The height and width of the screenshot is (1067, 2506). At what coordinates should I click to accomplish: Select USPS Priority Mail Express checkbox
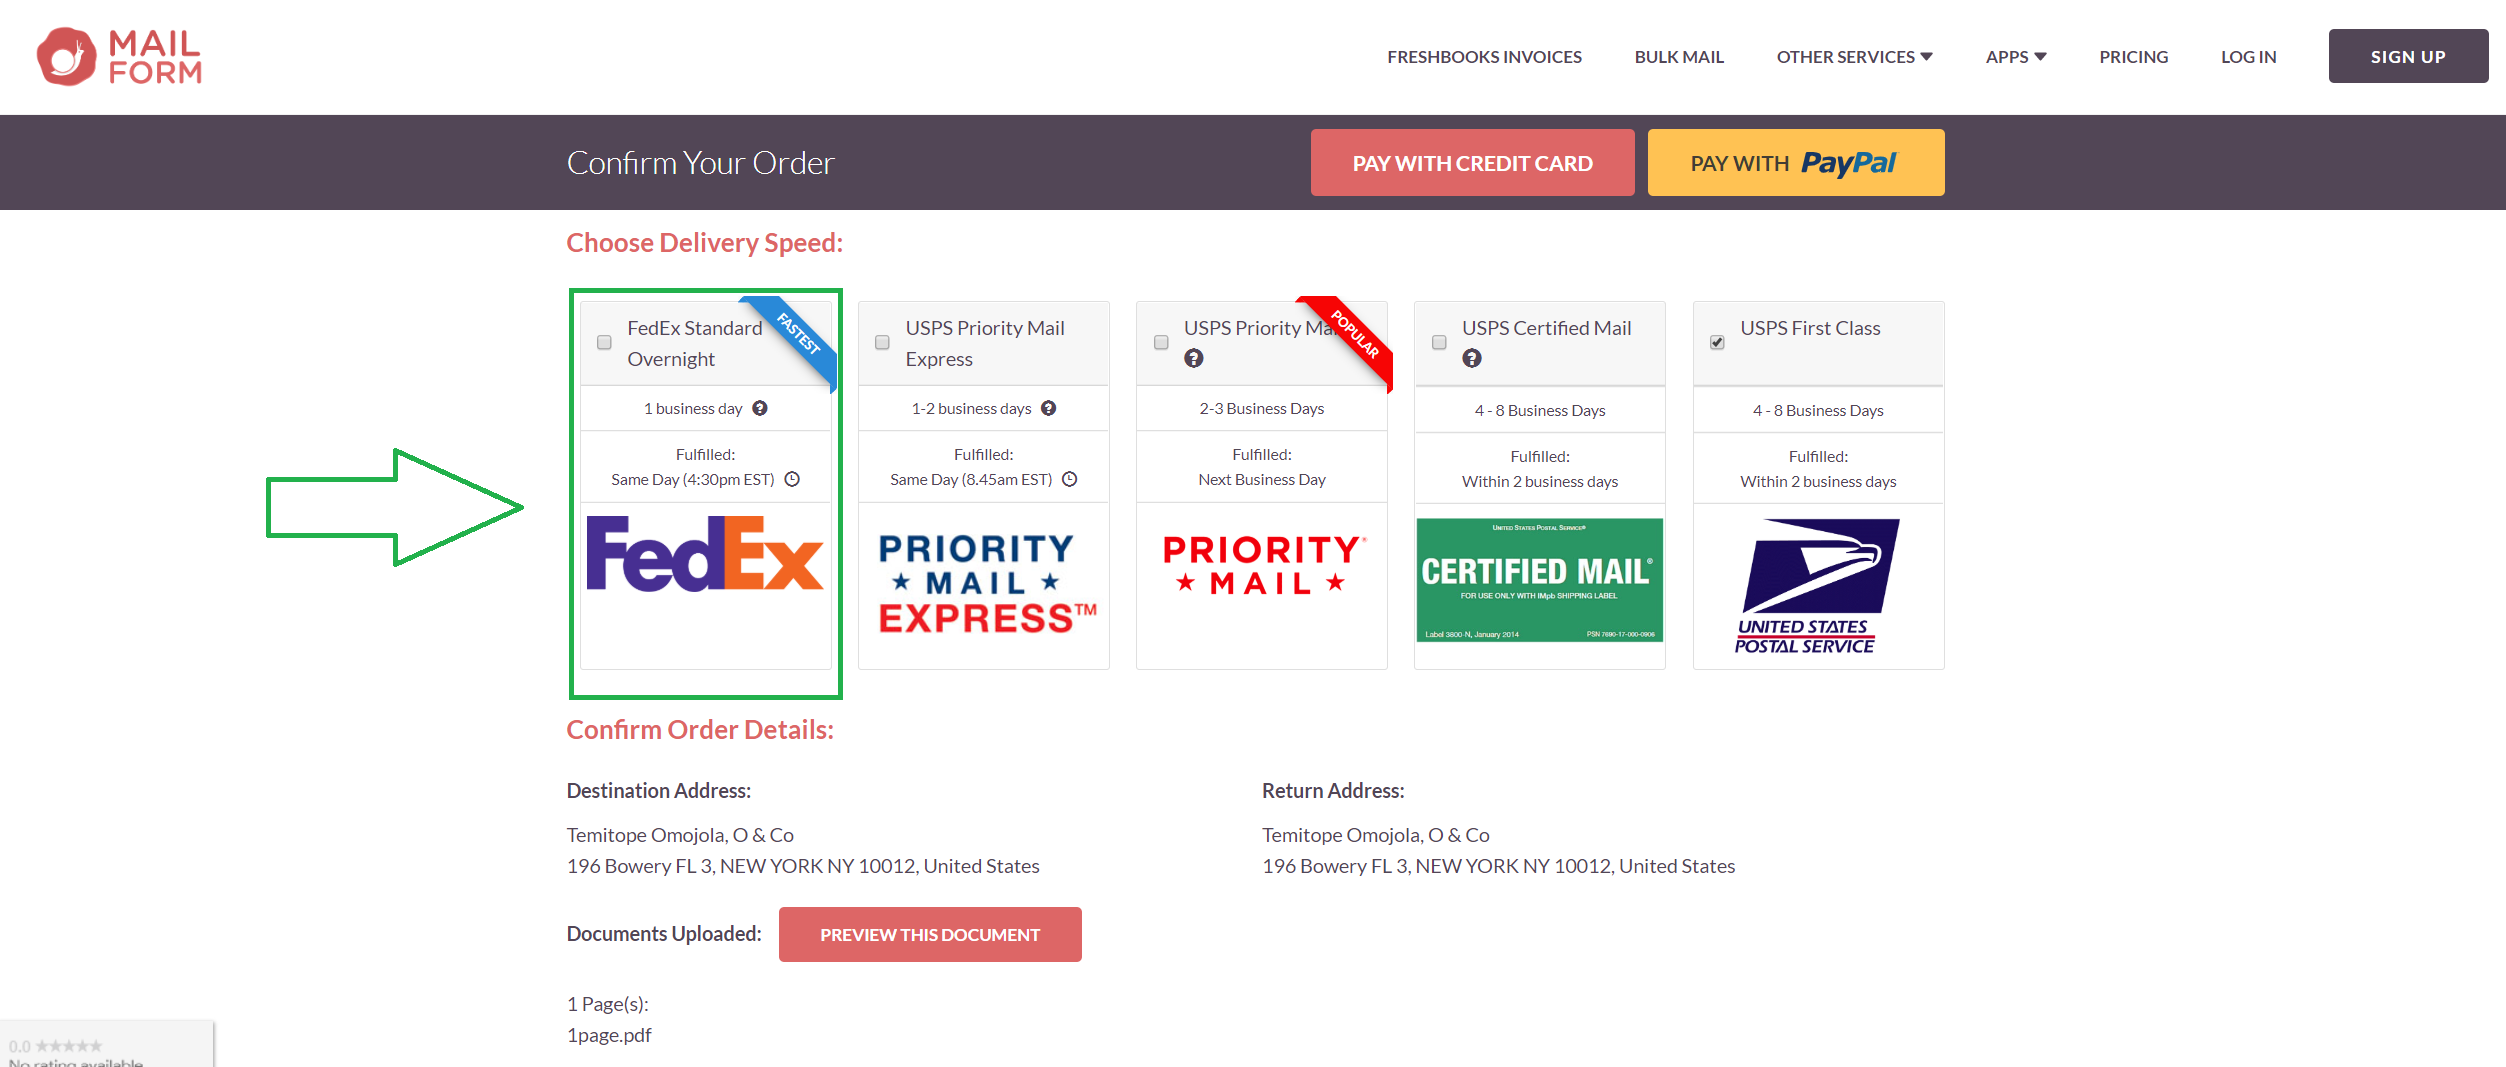[882, 343]
